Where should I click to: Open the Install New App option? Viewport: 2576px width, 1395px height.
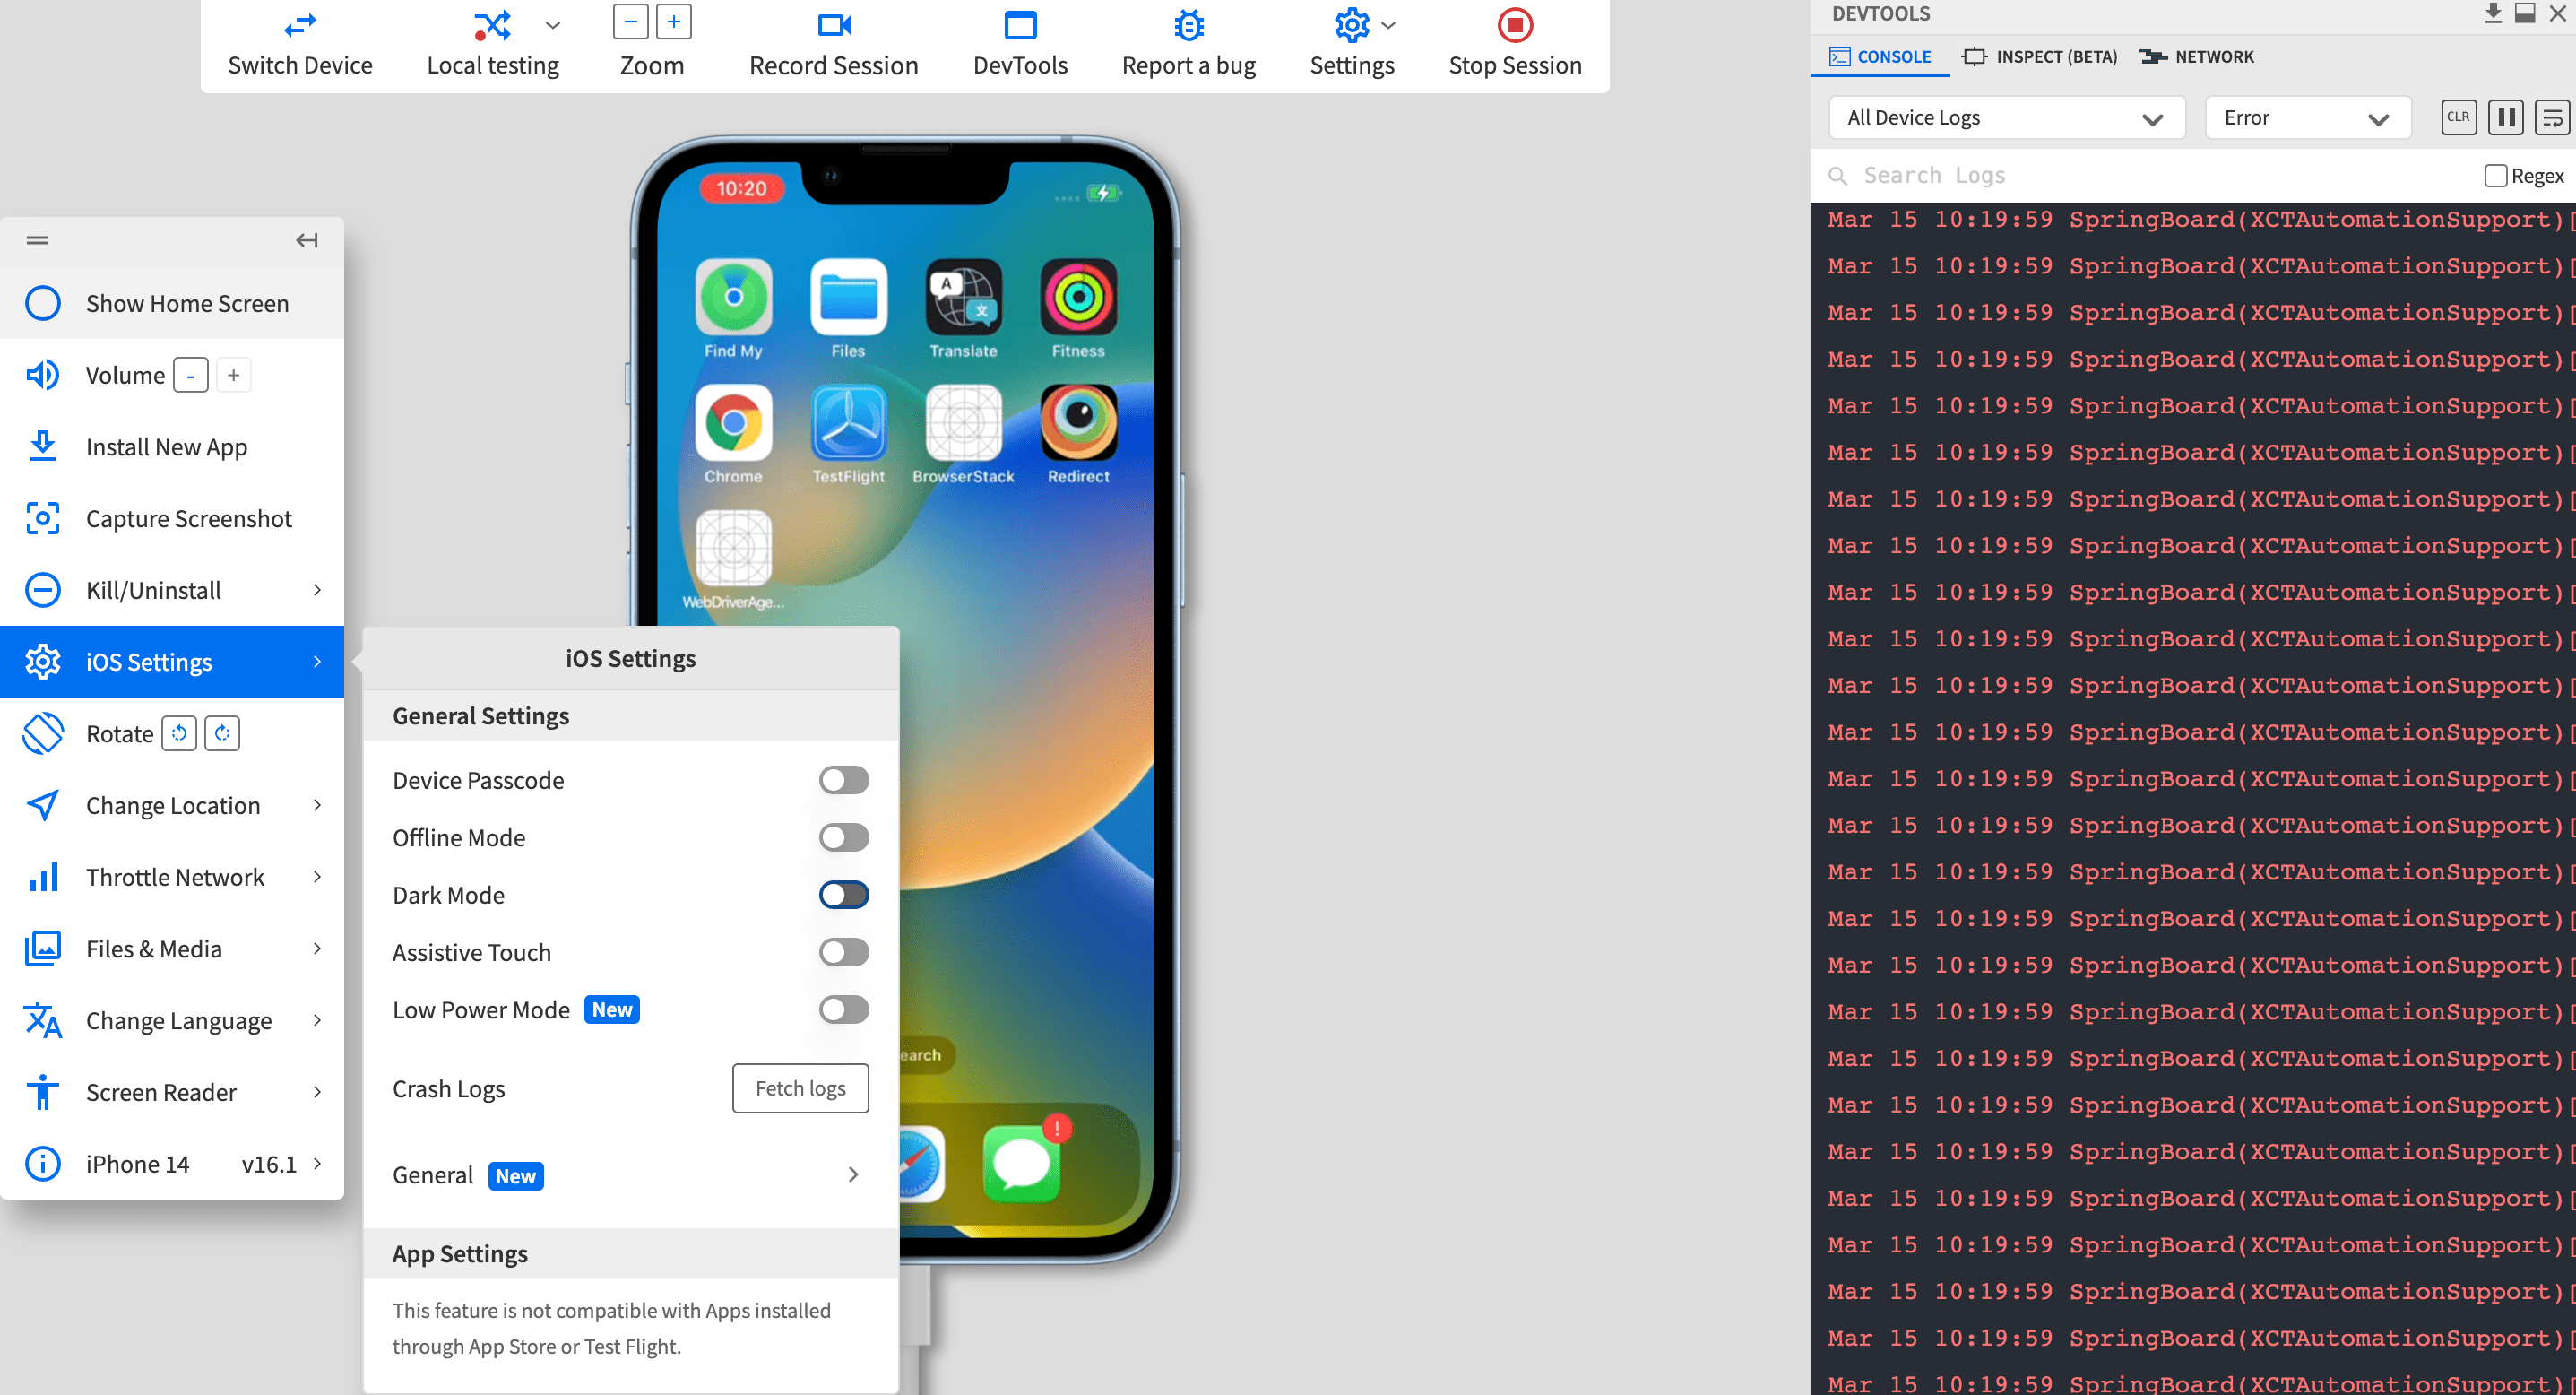click(166, 446)
